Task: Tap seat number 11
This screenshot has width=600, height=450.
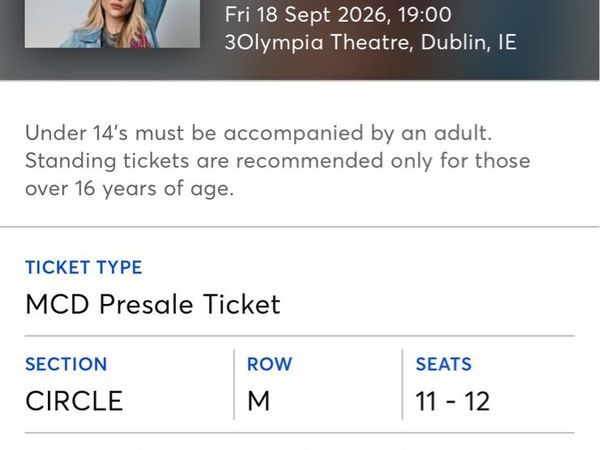Action: click(427, 401)
